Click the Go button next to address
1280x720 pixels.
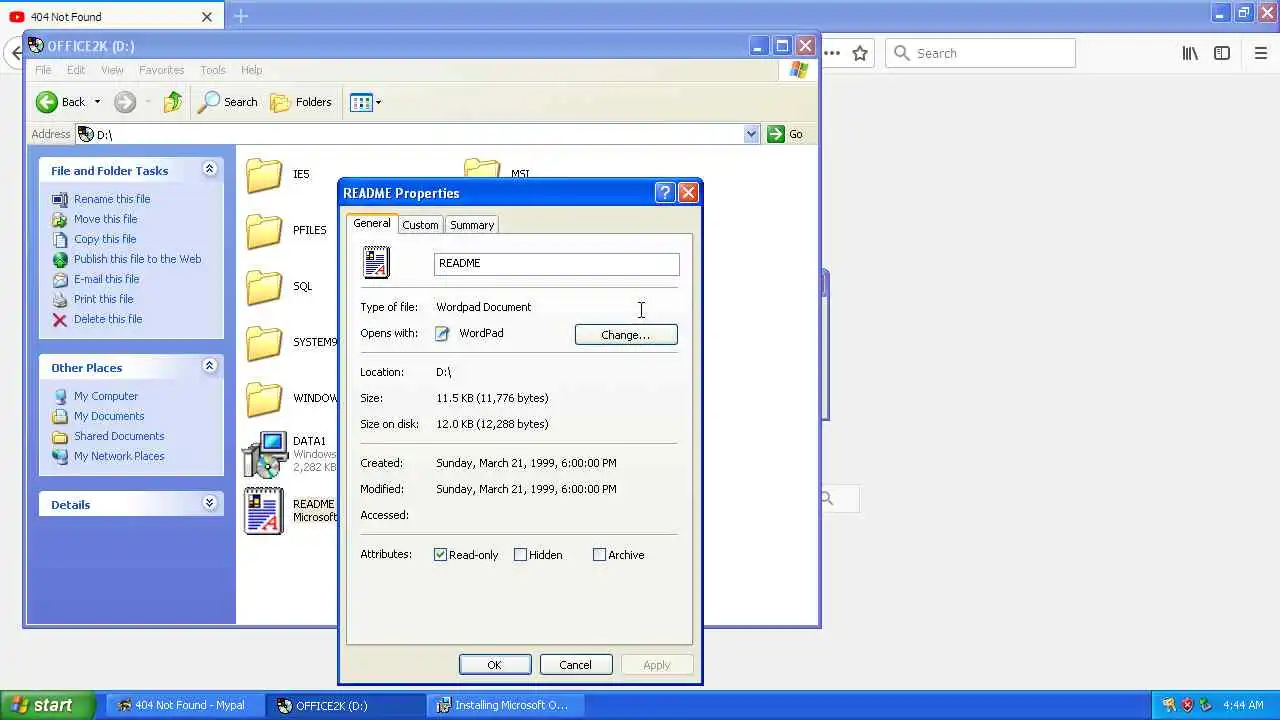(x=785, y=134)
